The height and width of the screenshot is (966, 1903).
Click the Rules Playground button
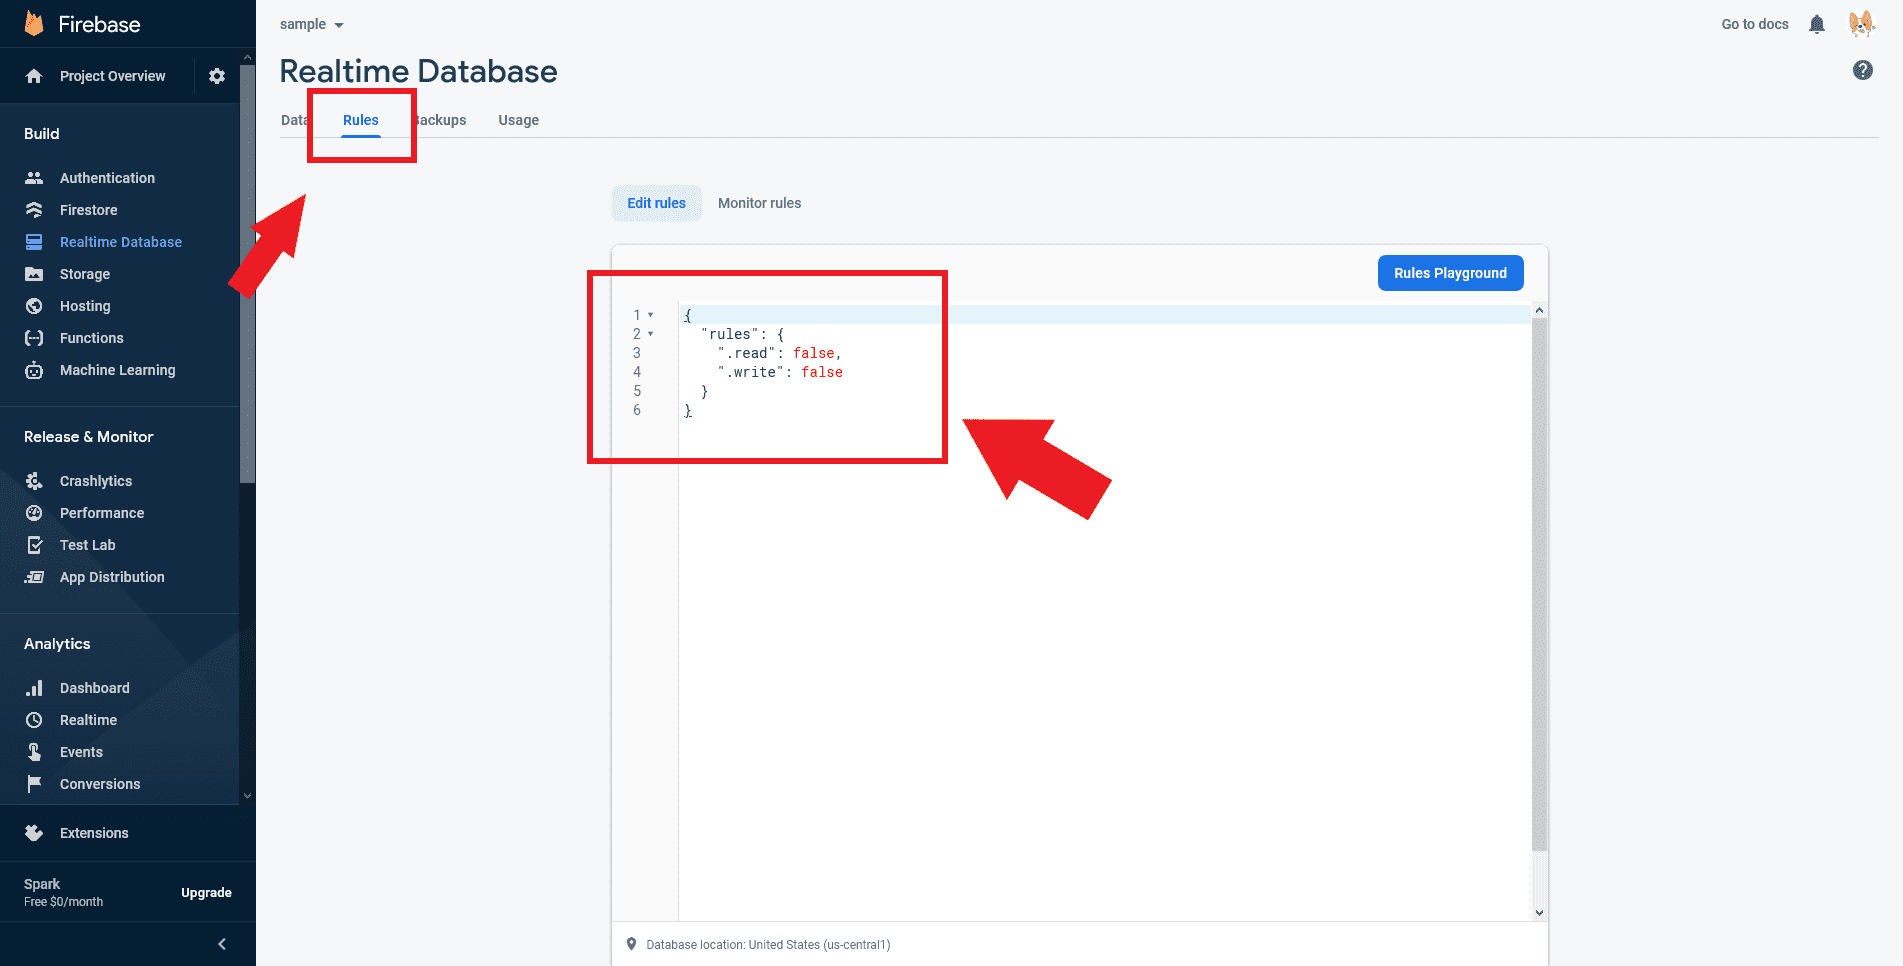pos(1450,273)
